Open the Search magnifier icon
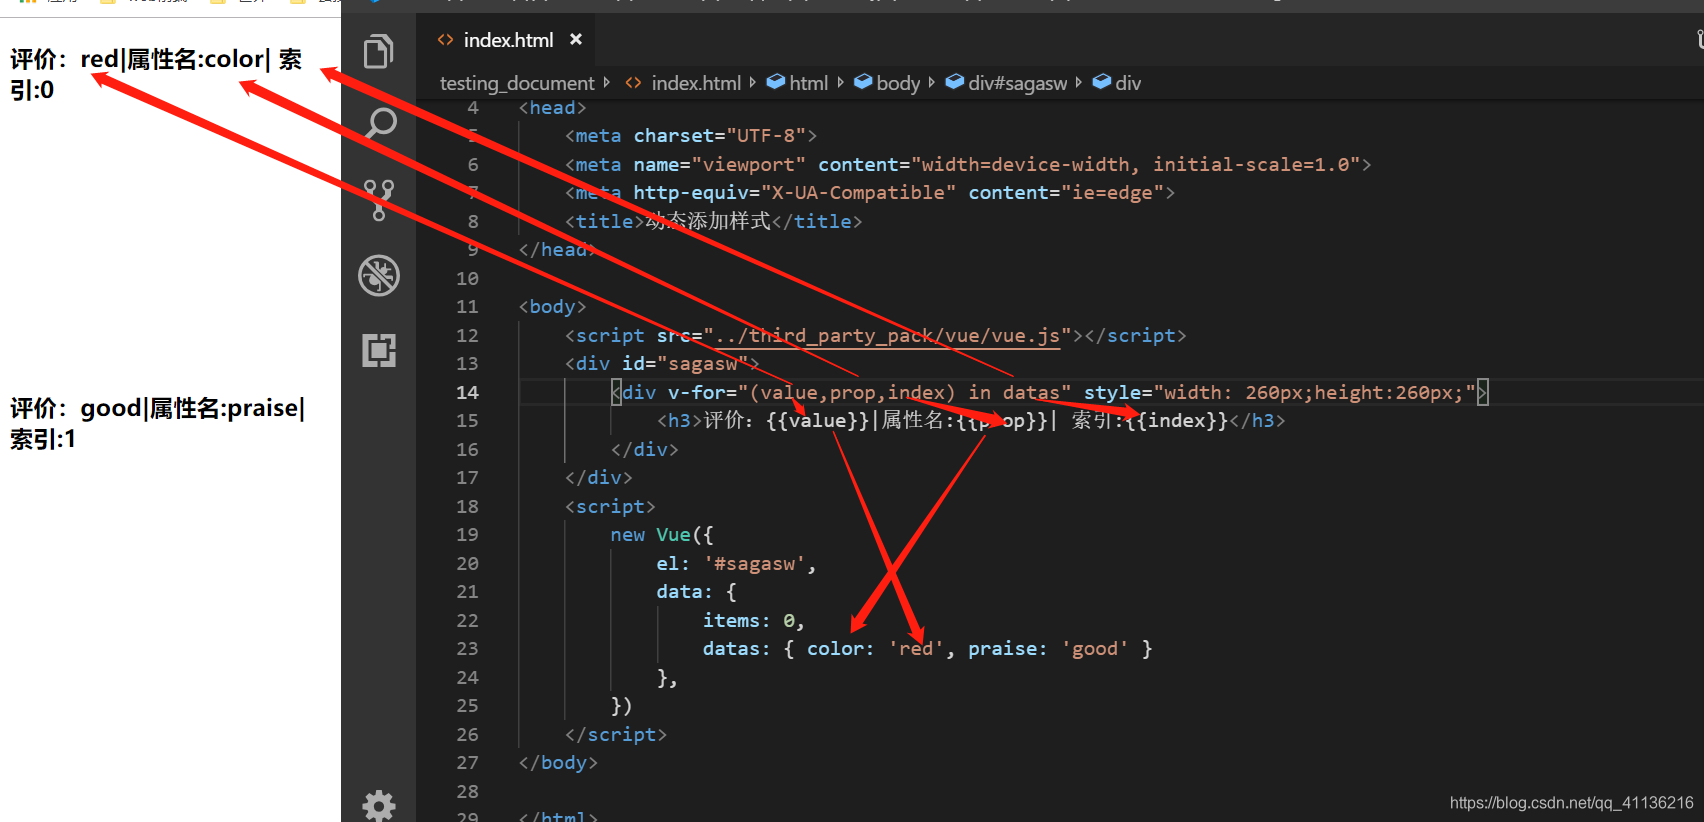 point(380,123)
